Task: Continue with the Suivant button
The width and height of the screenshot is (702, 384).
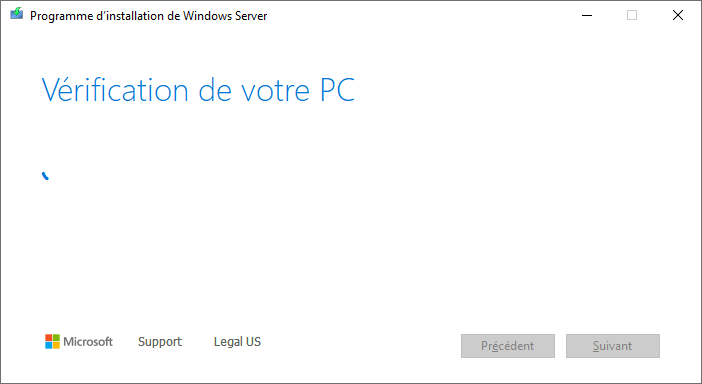Action: tap(612, 346)
